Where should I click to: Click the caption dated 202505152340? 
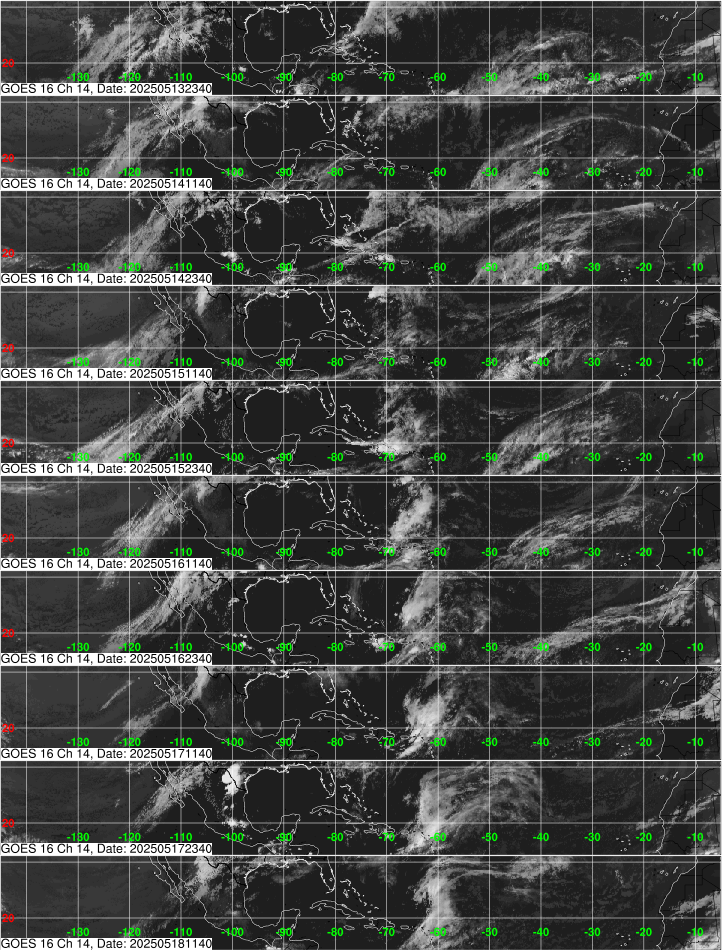[x=107, y=469]
